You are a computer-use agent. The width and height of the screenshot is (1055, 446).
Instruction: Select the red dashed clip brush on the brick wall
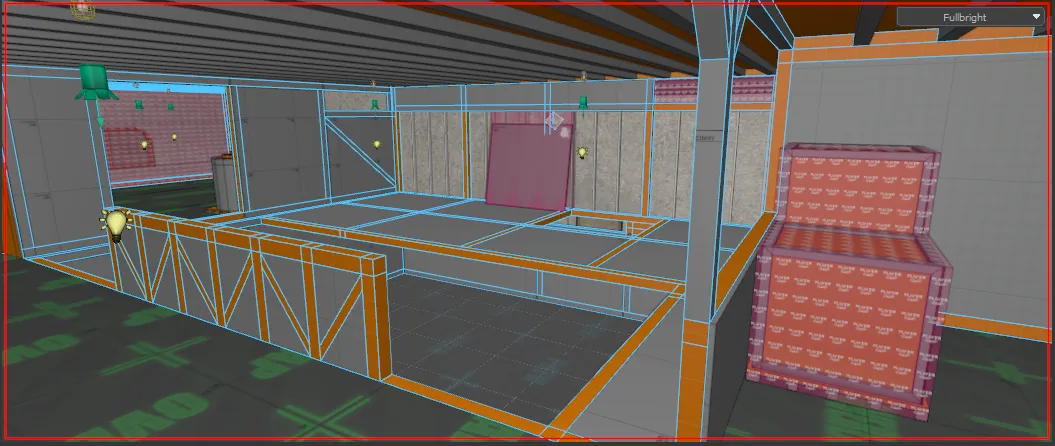[129, 148]
